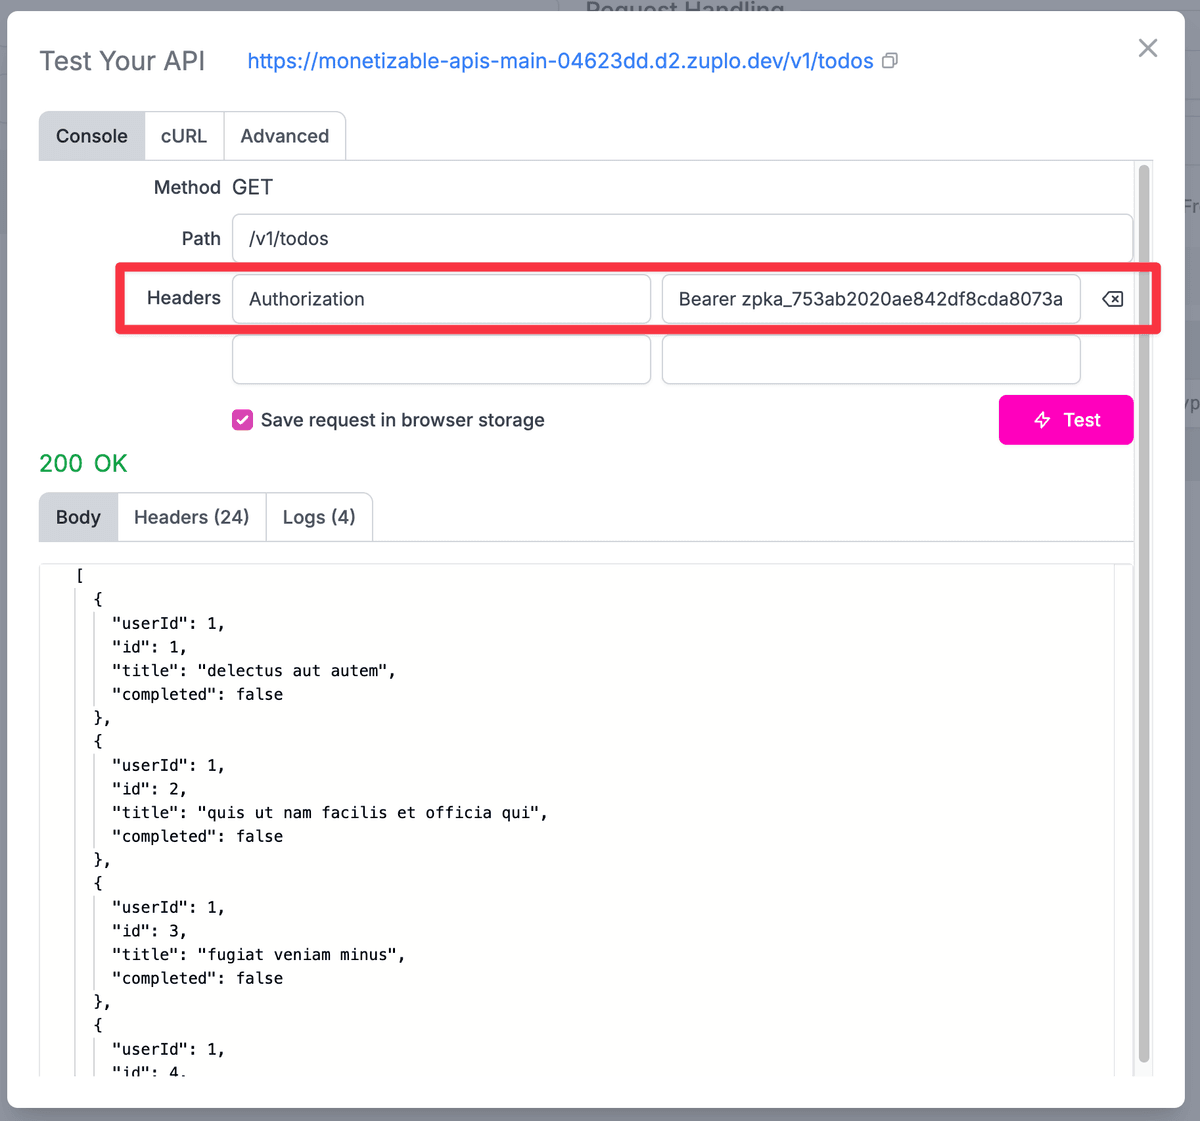
Task: Click the Test Your API heading
Action: (122, 61)
